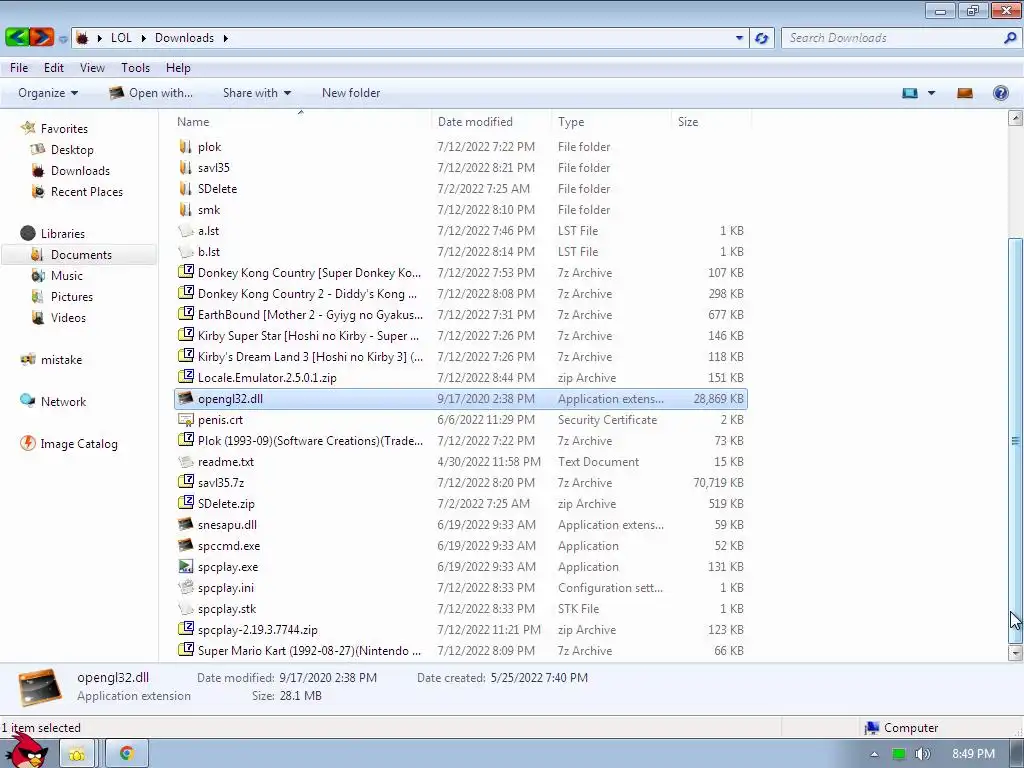Expand the LOL breadcrumb arrow
The image size is (1024, 768).
[x=143, y=38]
